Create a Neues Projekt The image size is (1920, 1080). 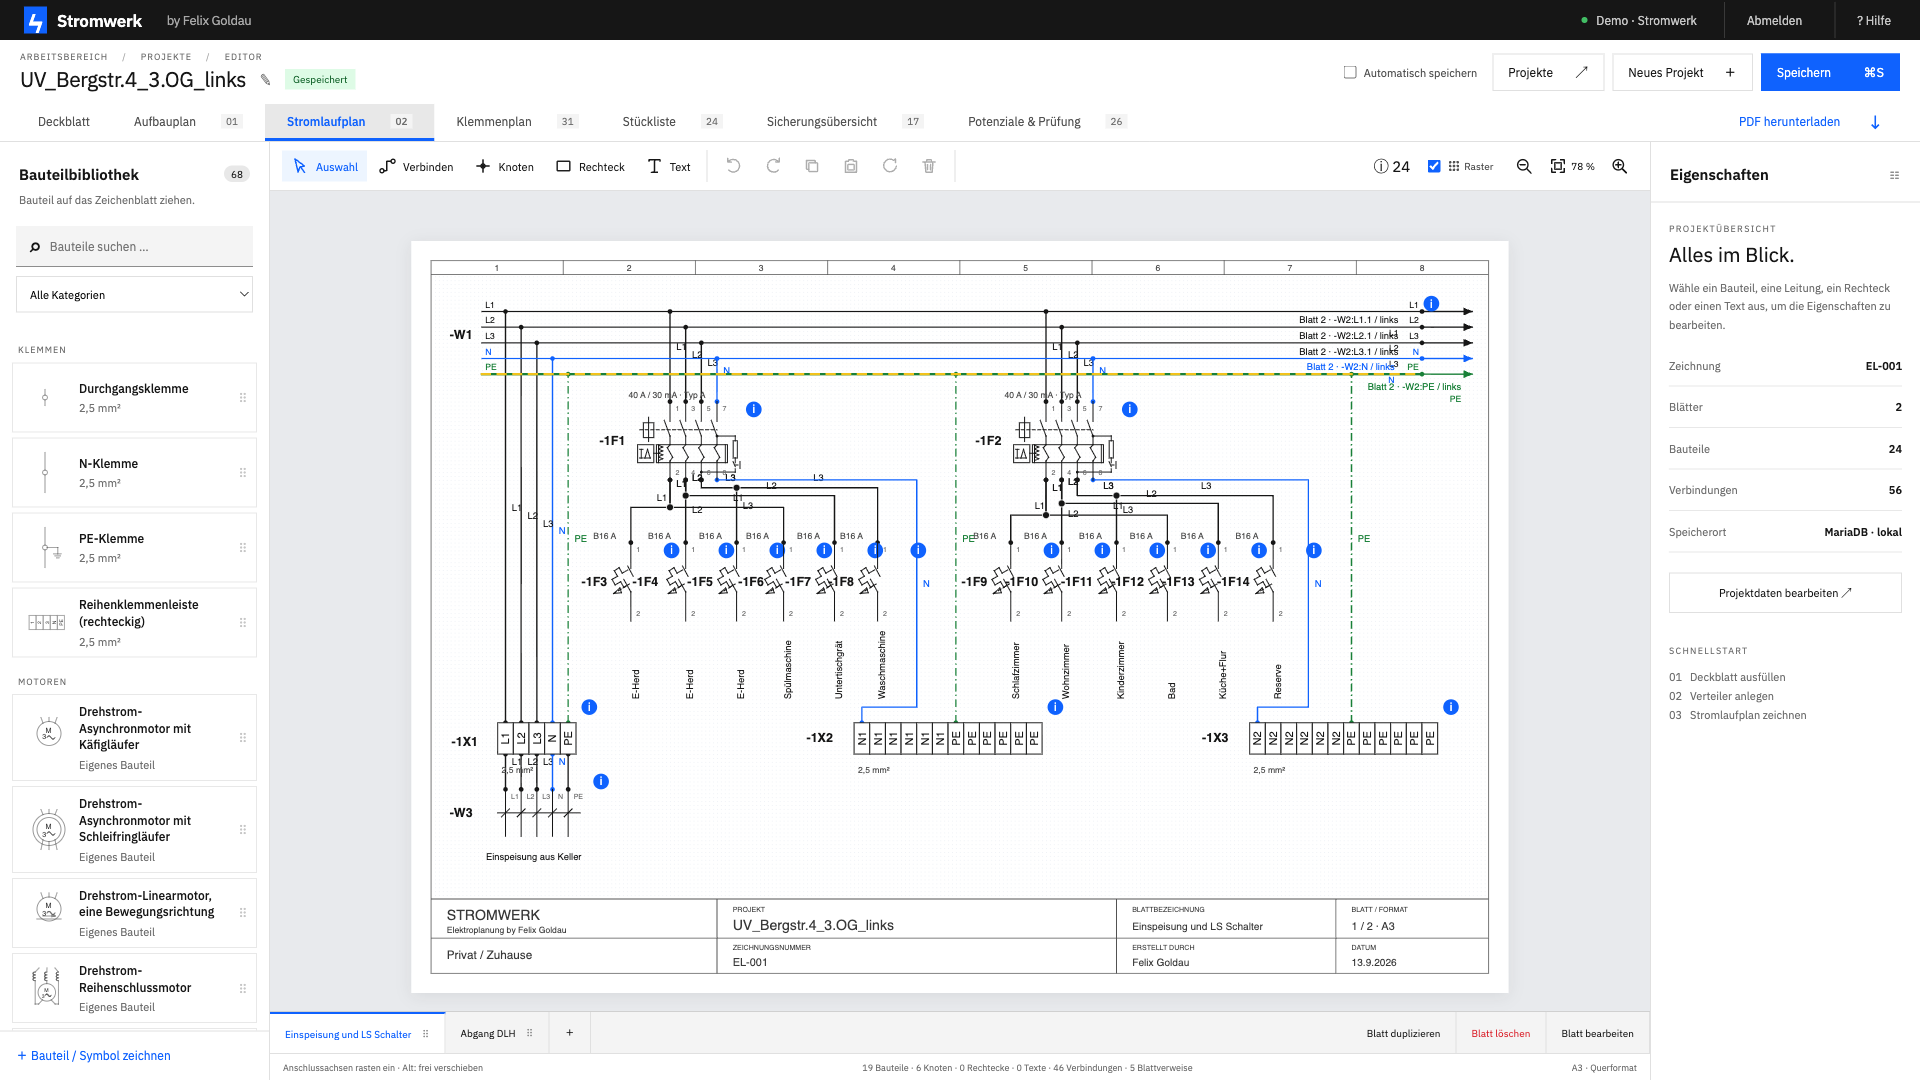pyautogui.click(x=1682, y=73)
